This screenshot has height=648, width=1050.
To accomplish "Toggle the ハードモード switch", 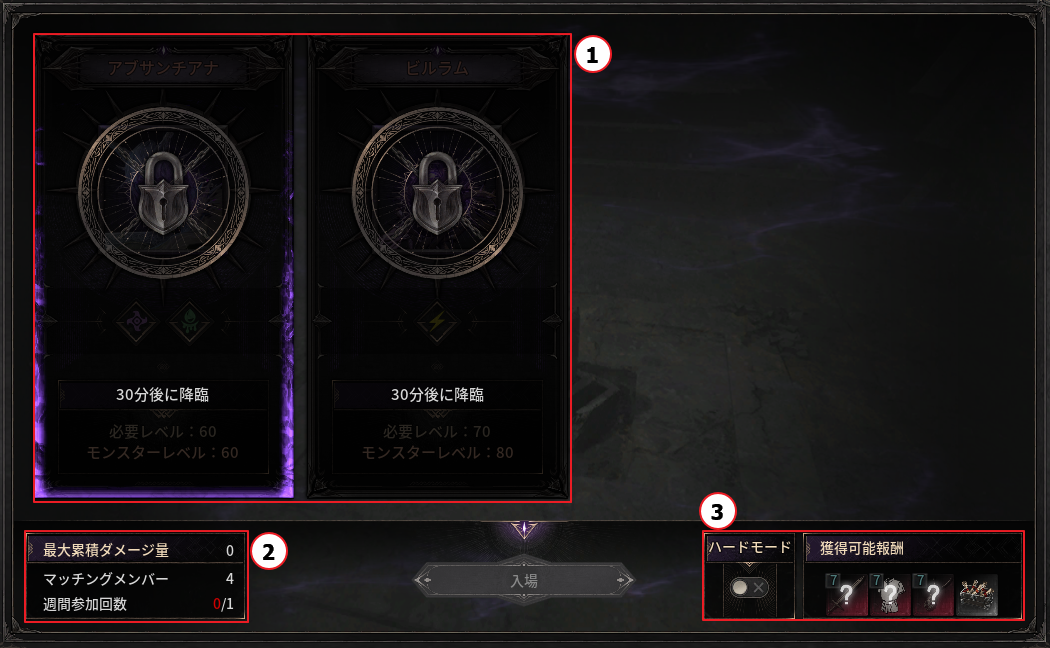I will (749, 588).
